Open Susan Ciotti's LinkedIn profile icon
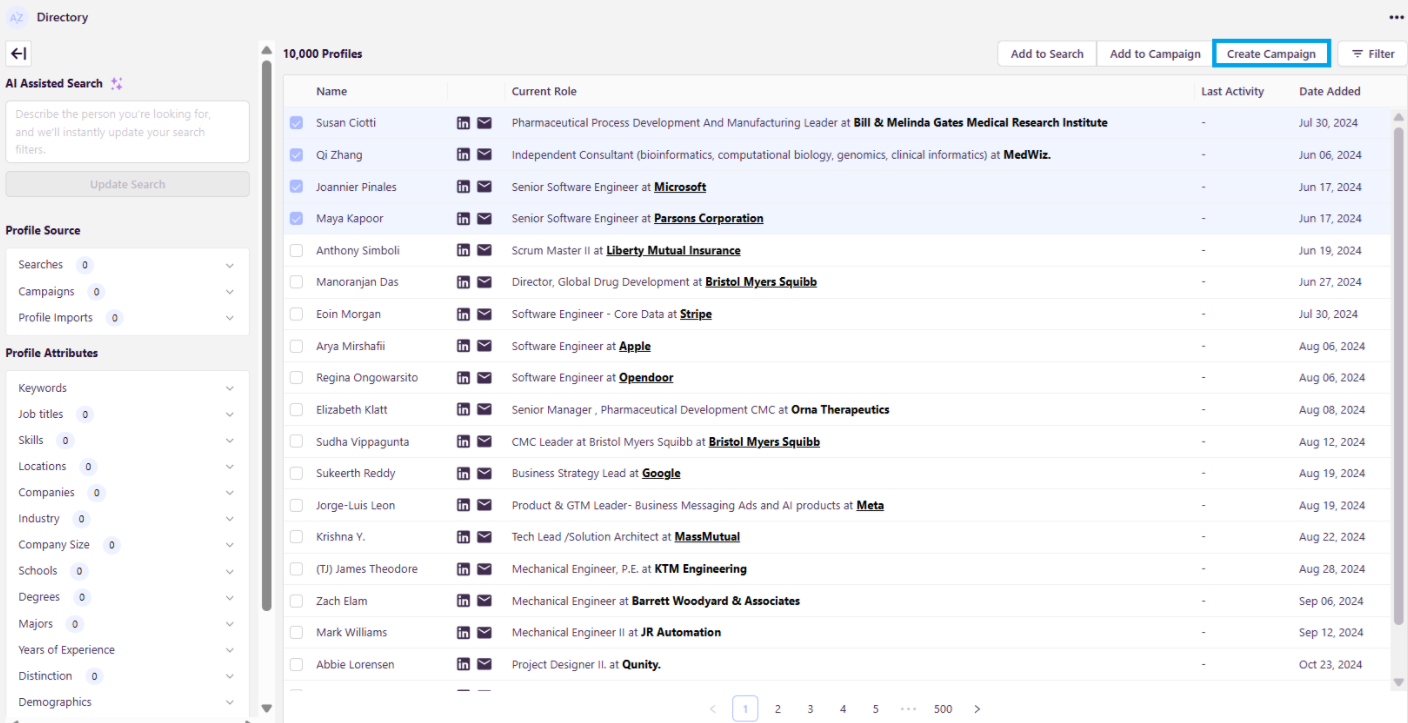This screenshot has width=1408, height=723. (463, 123)
